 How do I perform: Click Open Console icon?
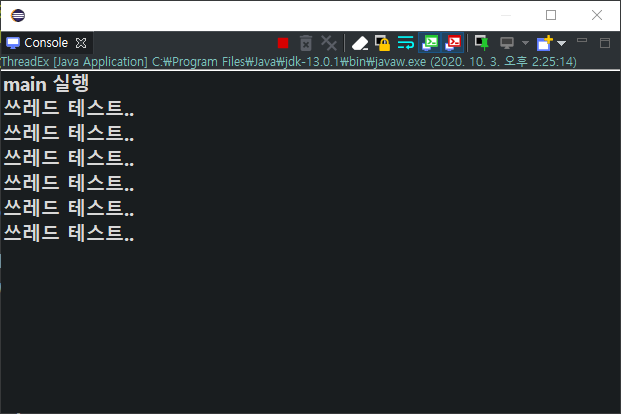pos(545,43)
